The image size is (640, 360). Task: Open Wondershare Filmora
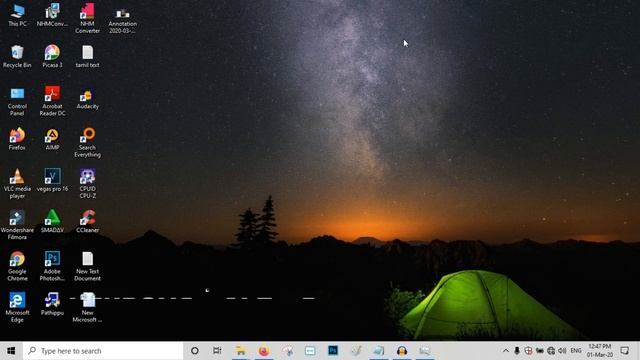click(17, 225)
